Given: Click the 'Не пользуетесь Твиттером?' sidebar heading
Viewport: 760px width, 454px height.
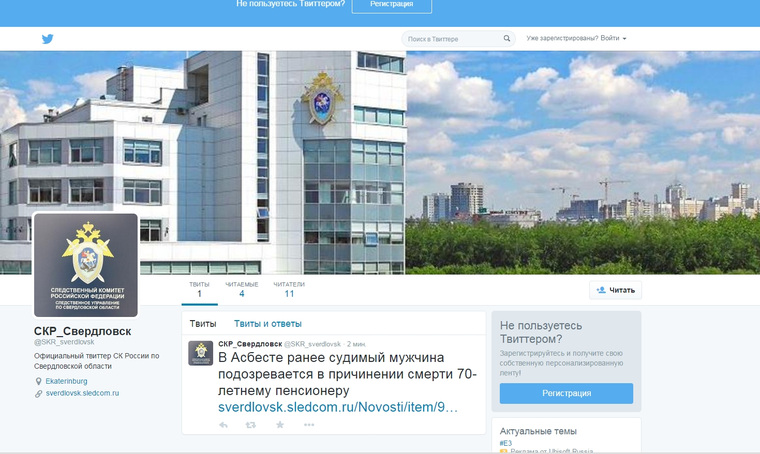Looking at the screenshot, I should 541,332.
